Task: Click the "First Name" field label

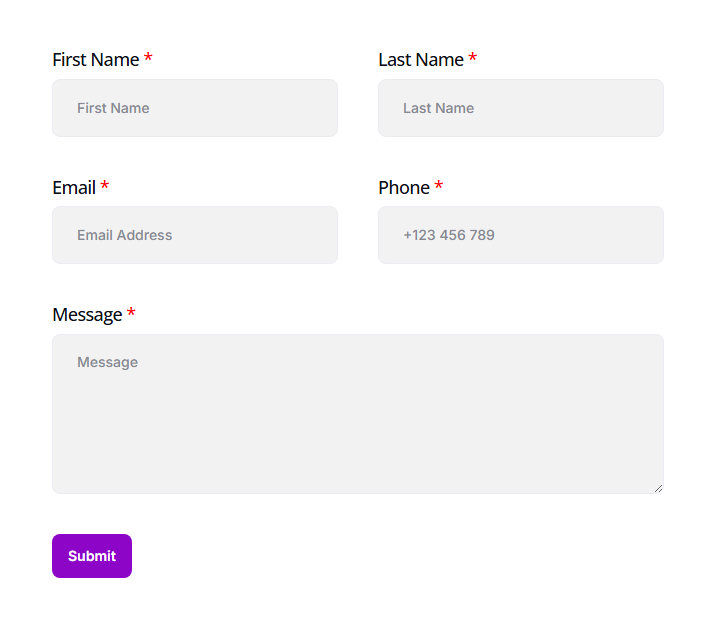Action: pyautogui.click(x=96, y=60)
